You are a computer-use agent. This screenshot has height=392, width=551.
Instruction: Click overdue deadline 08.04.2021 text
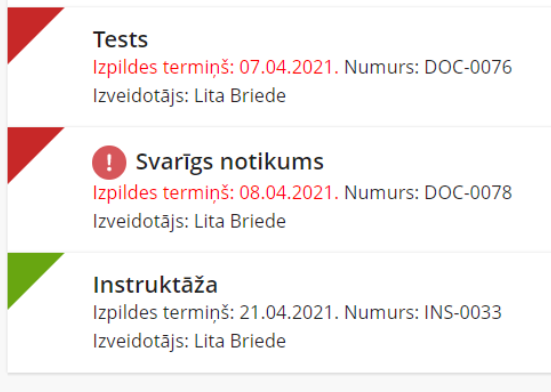[289, 192]
